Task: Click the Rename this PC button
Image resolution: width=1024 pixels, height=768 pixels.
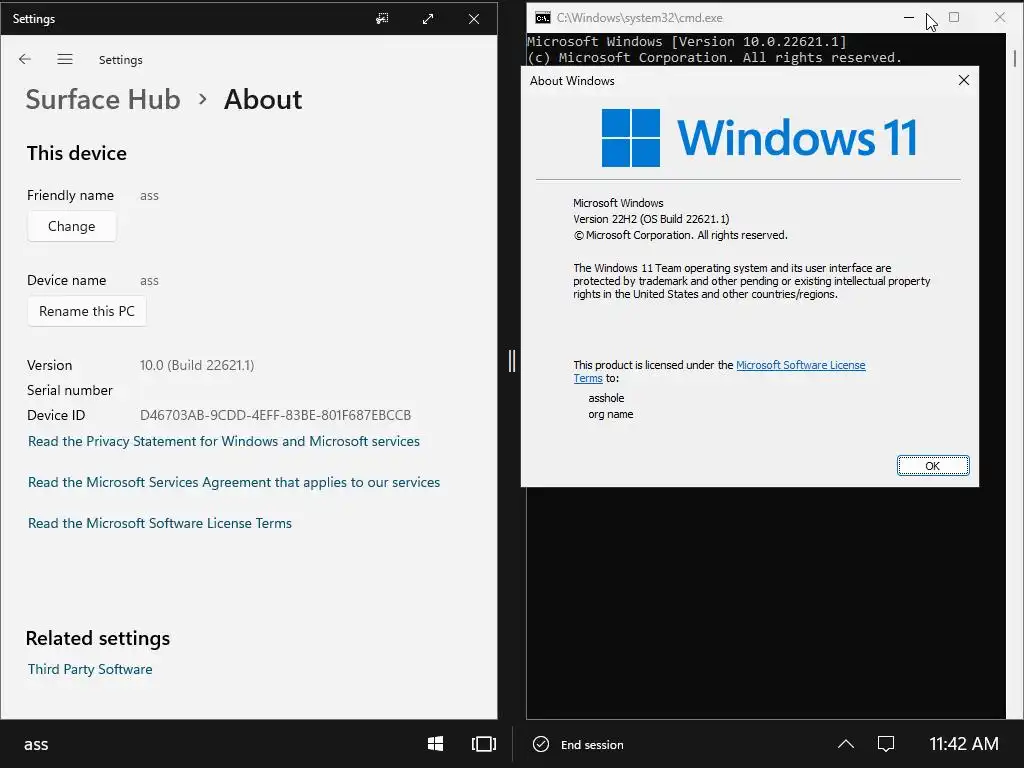Action: pos(87,311)
